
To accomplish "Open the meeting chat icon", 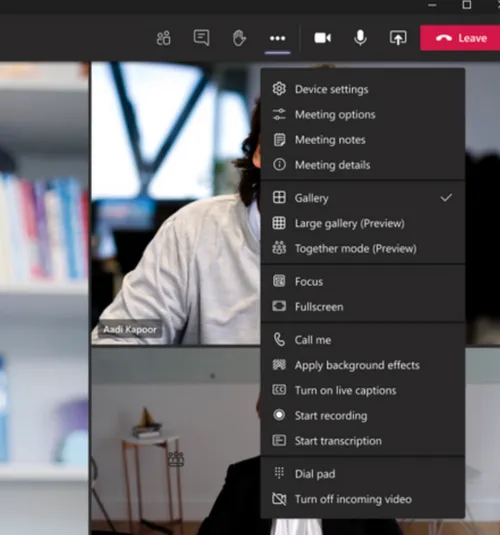I will pos(201,38).
